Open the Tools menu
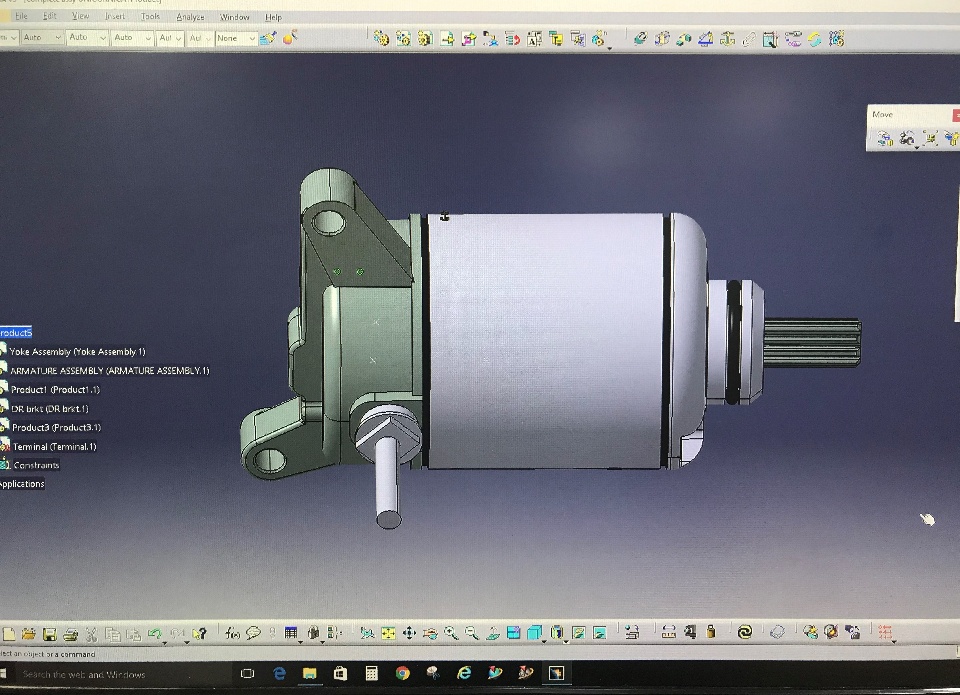This screenshot has width=960, height=695. [150, 17]
